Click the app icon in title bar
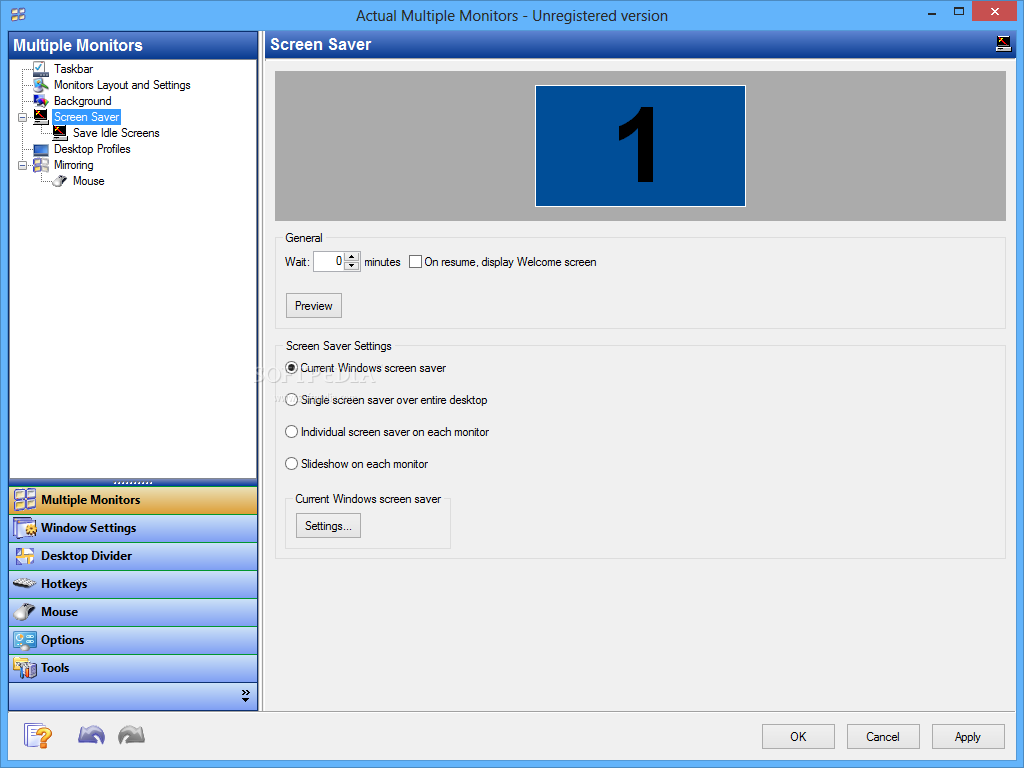Image resolution: width=1024 pixels, height=768 pixels. tap(18, 14)
